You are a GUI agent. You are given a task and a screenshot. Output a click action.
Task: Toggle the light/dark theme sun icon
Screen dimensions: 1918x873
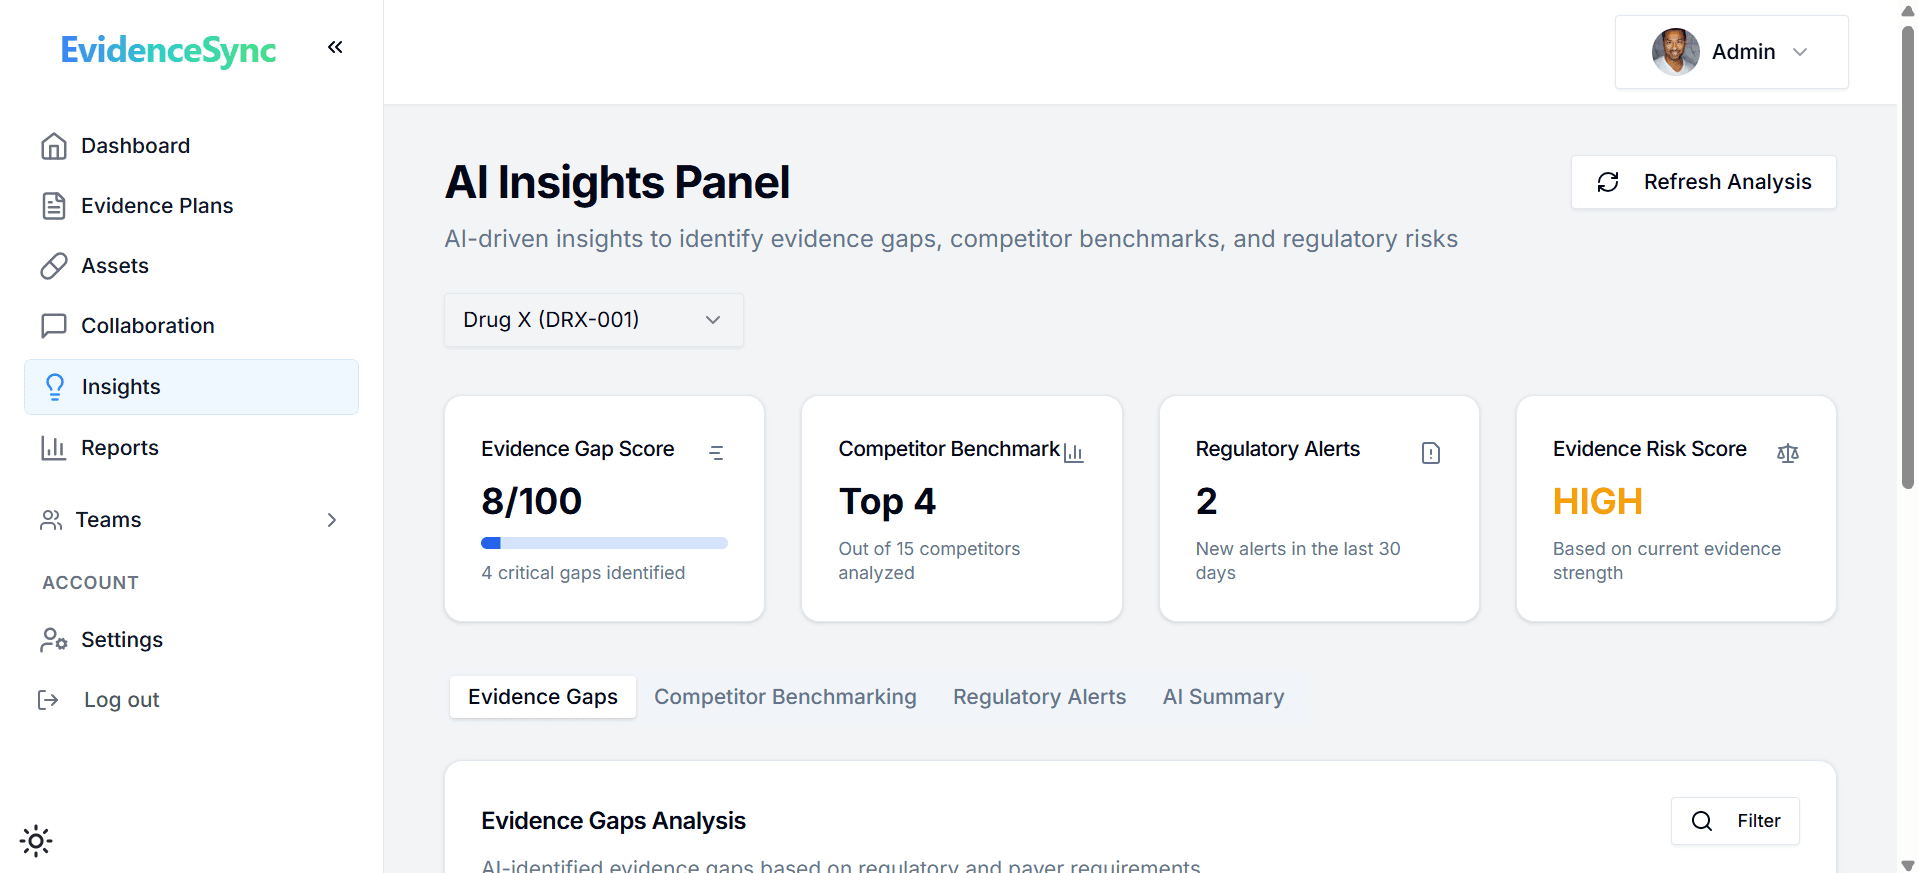(x=36, y=841)
